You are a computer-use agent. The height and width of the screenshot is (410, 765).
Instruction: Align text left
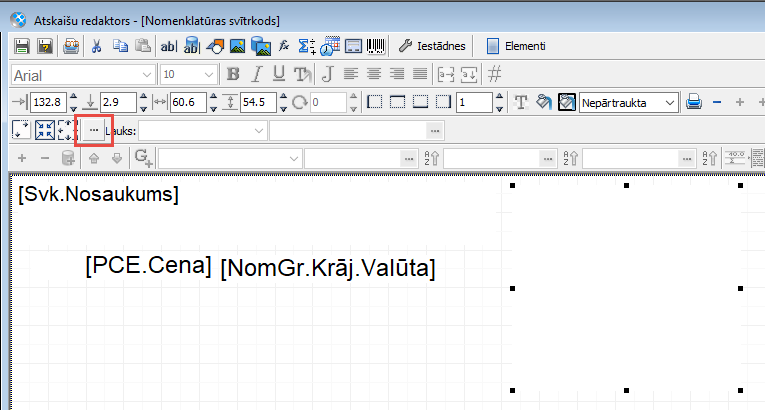[x=351, y=74]
